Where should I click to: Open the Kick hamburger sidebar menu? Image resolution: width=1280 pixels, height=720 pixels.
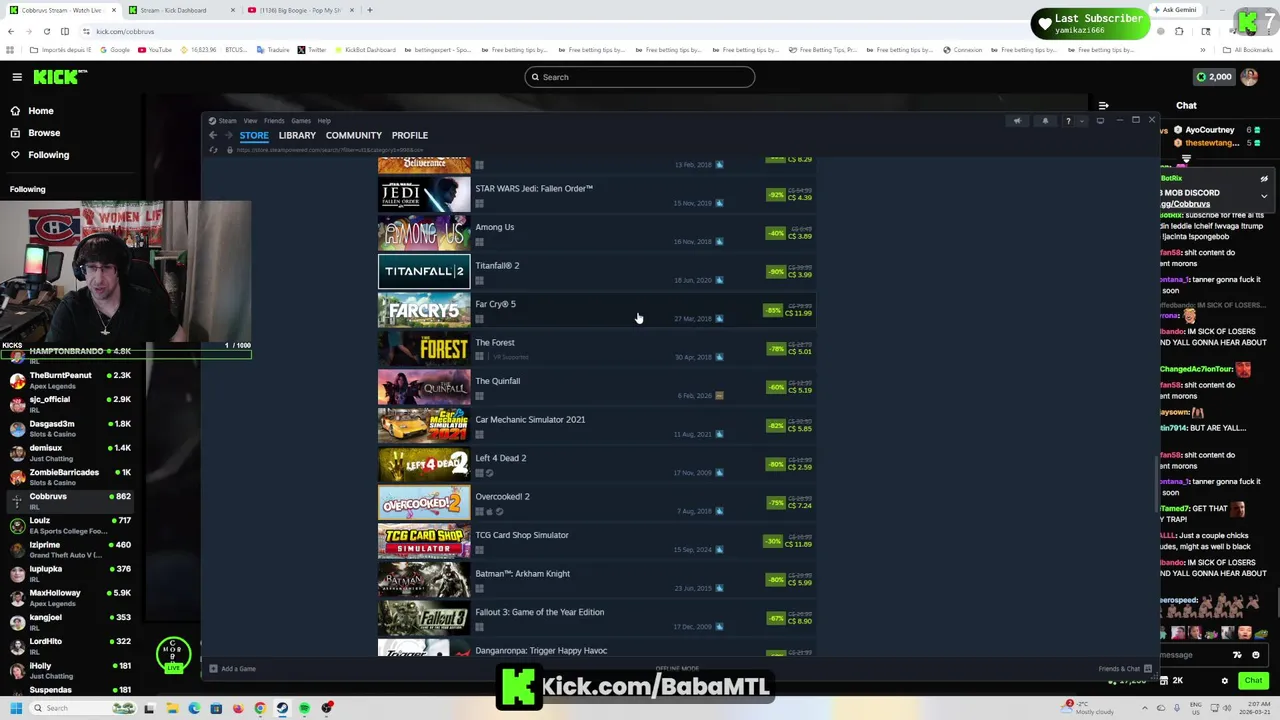point(17,77)
